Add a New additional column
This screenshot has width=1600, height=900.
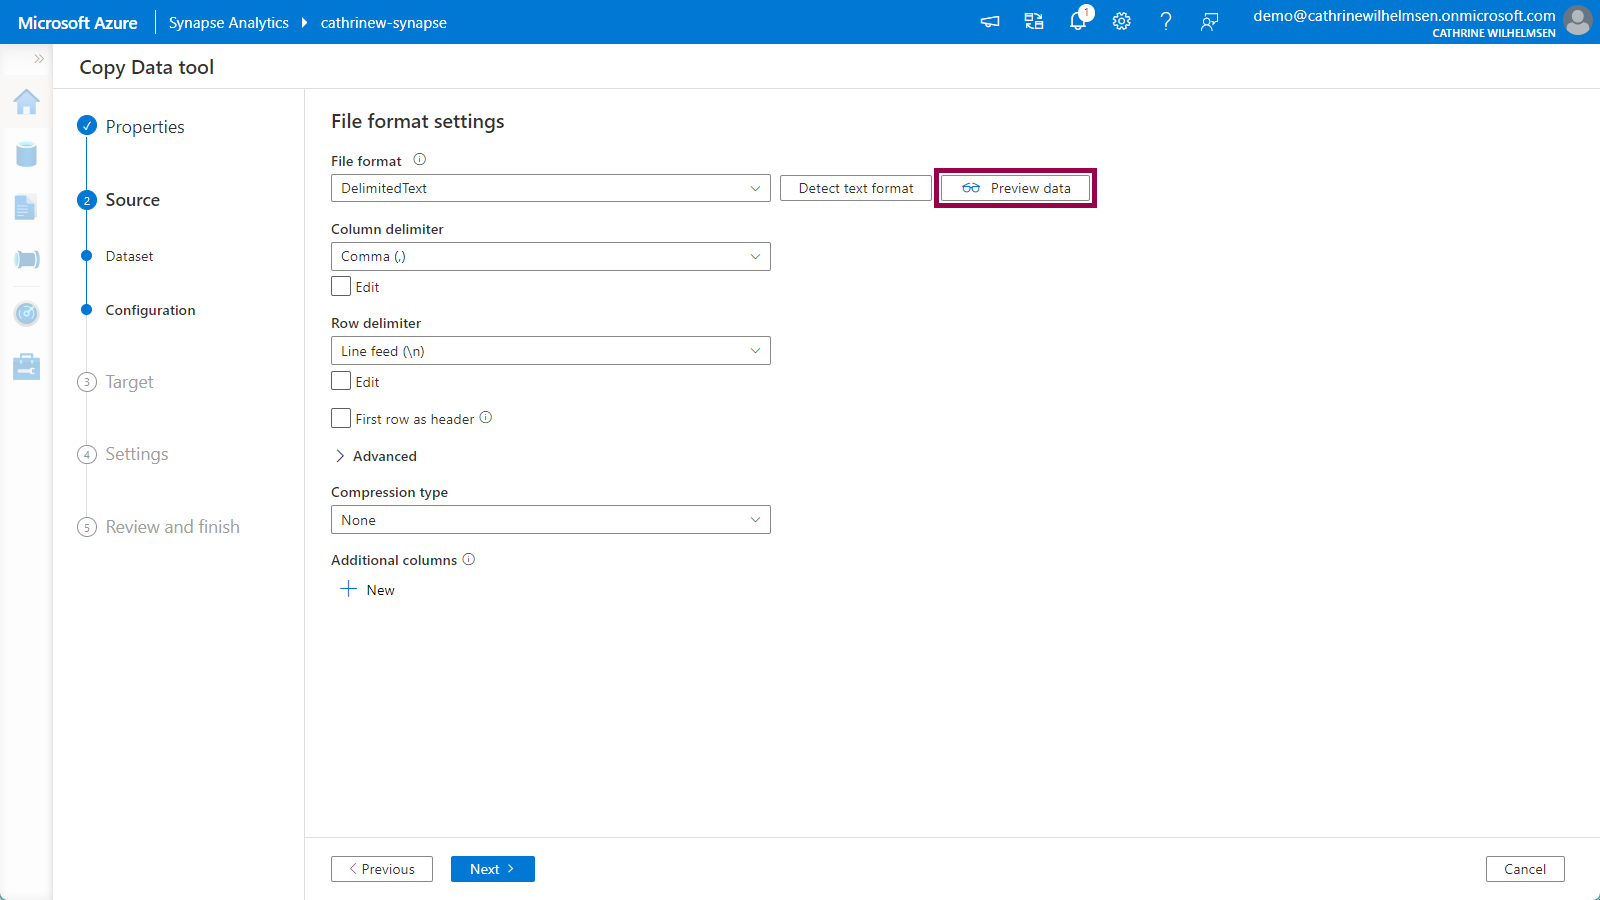368,590
